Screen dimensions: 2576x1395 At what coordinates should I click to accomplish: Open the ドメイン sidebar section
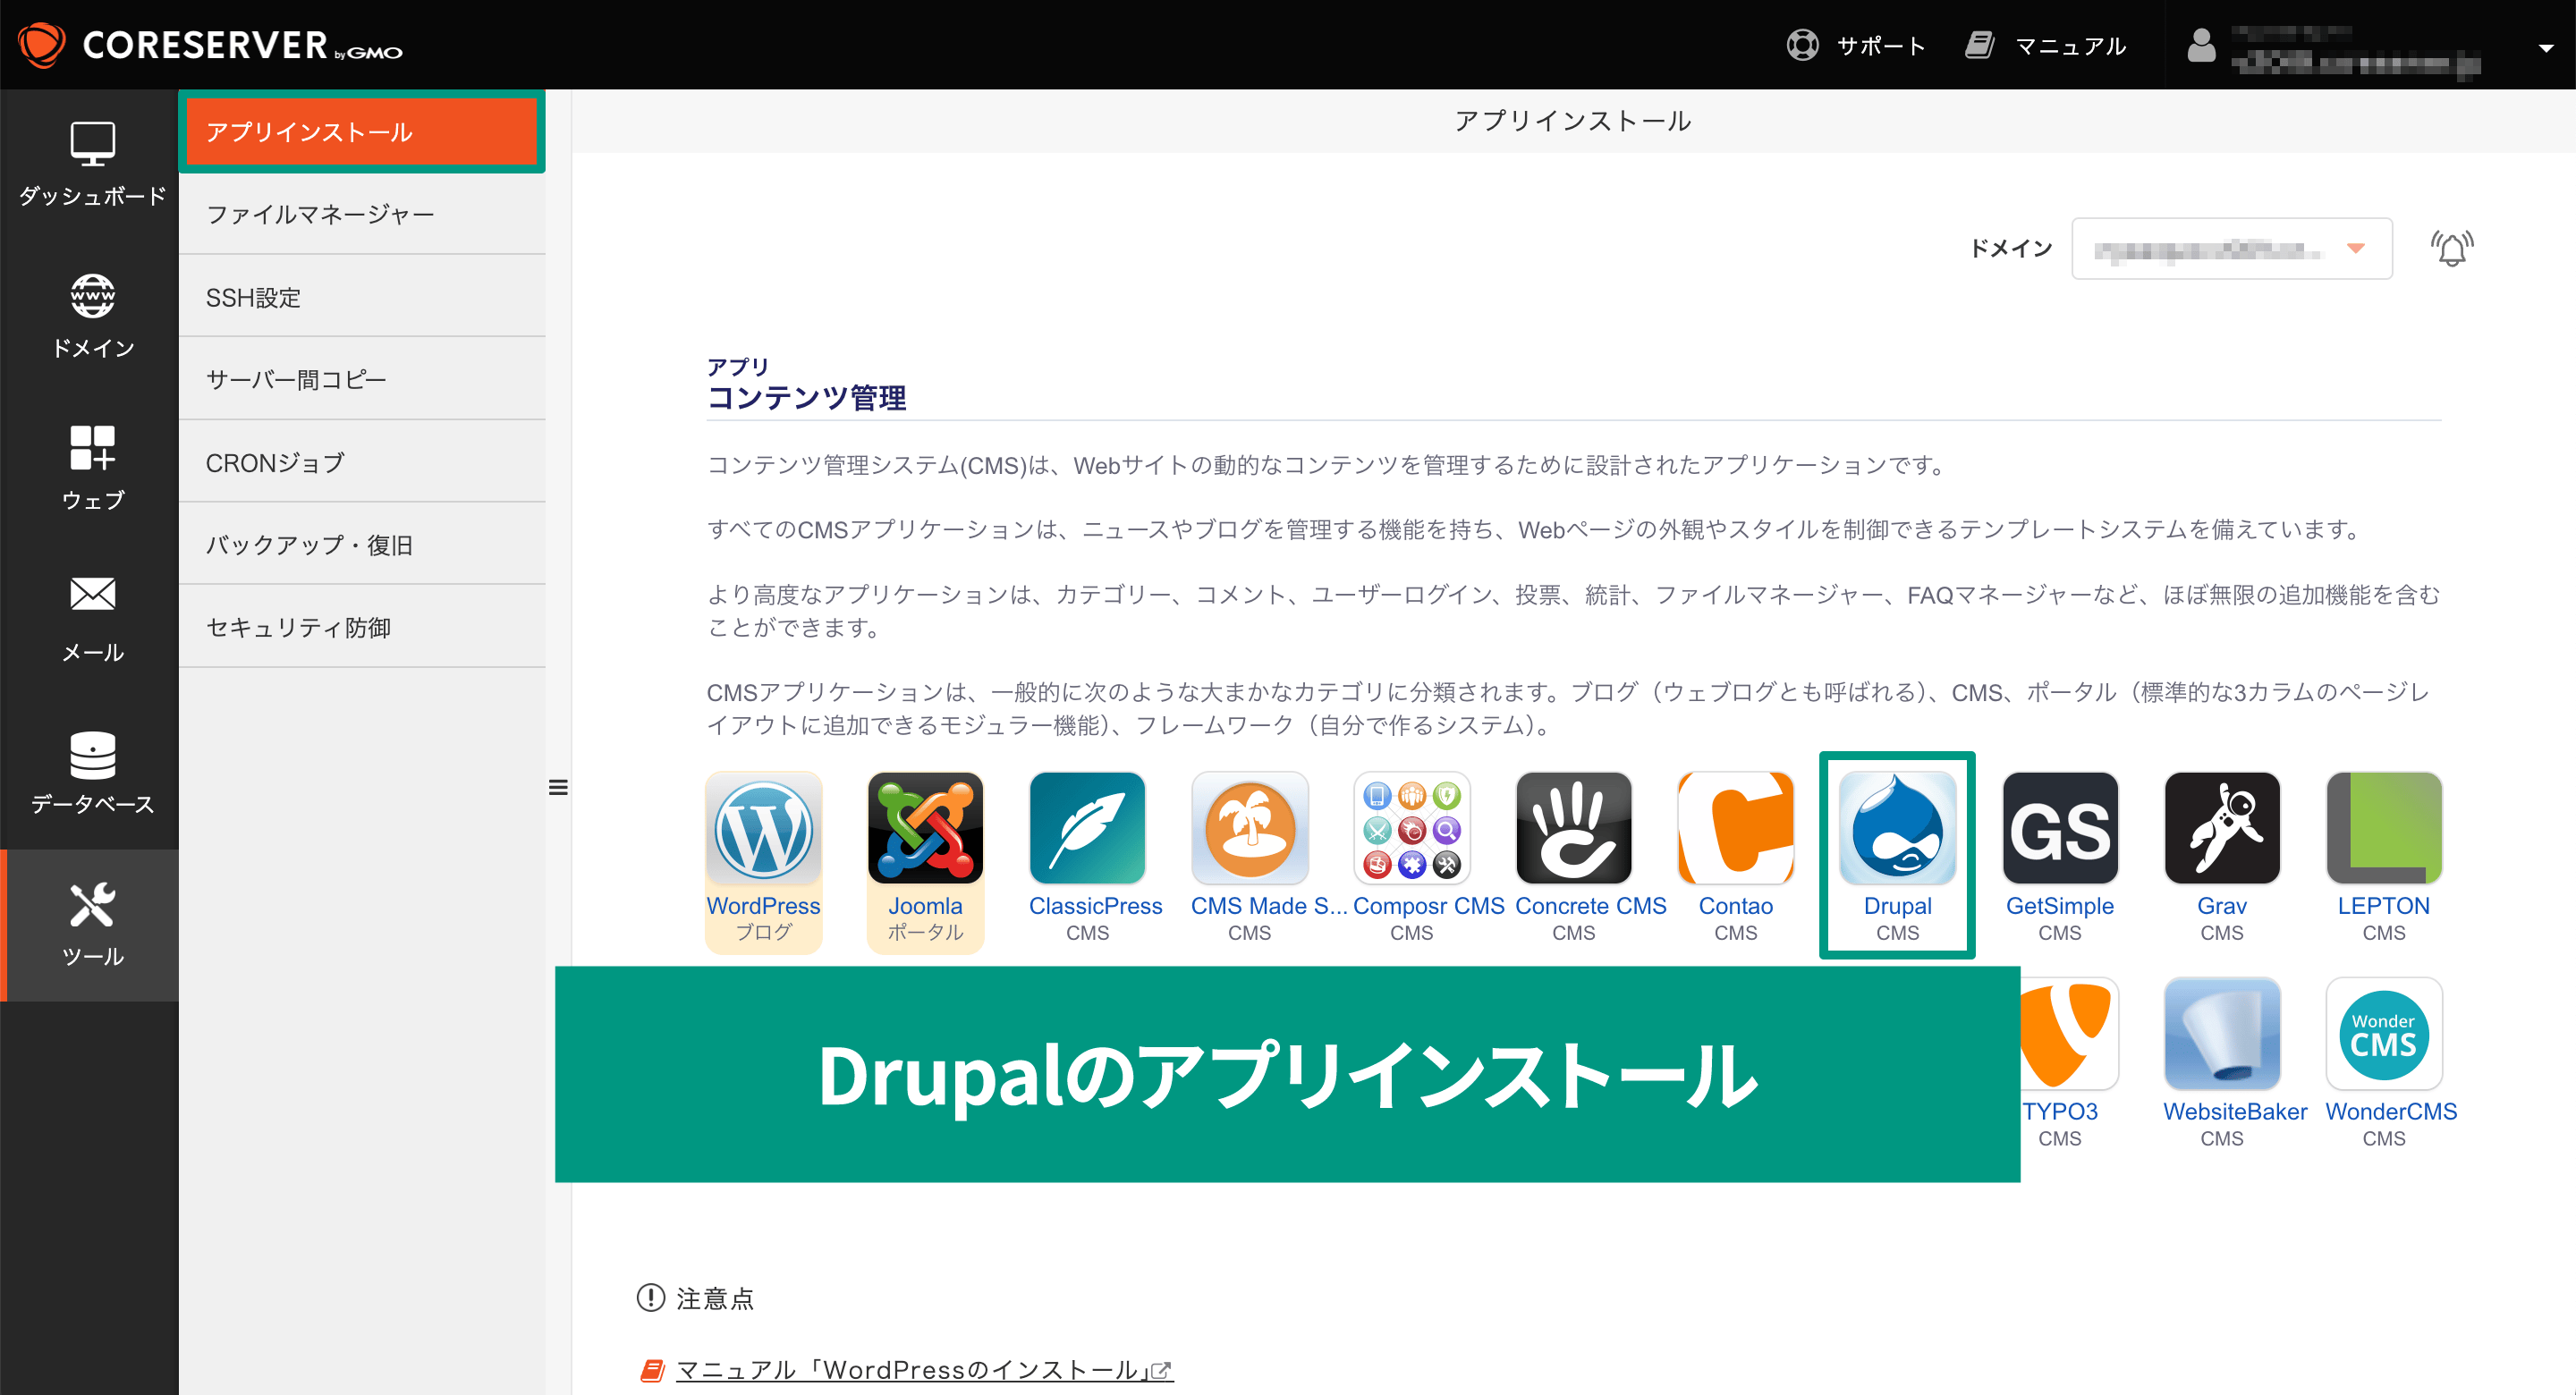[x=92, y=317]
